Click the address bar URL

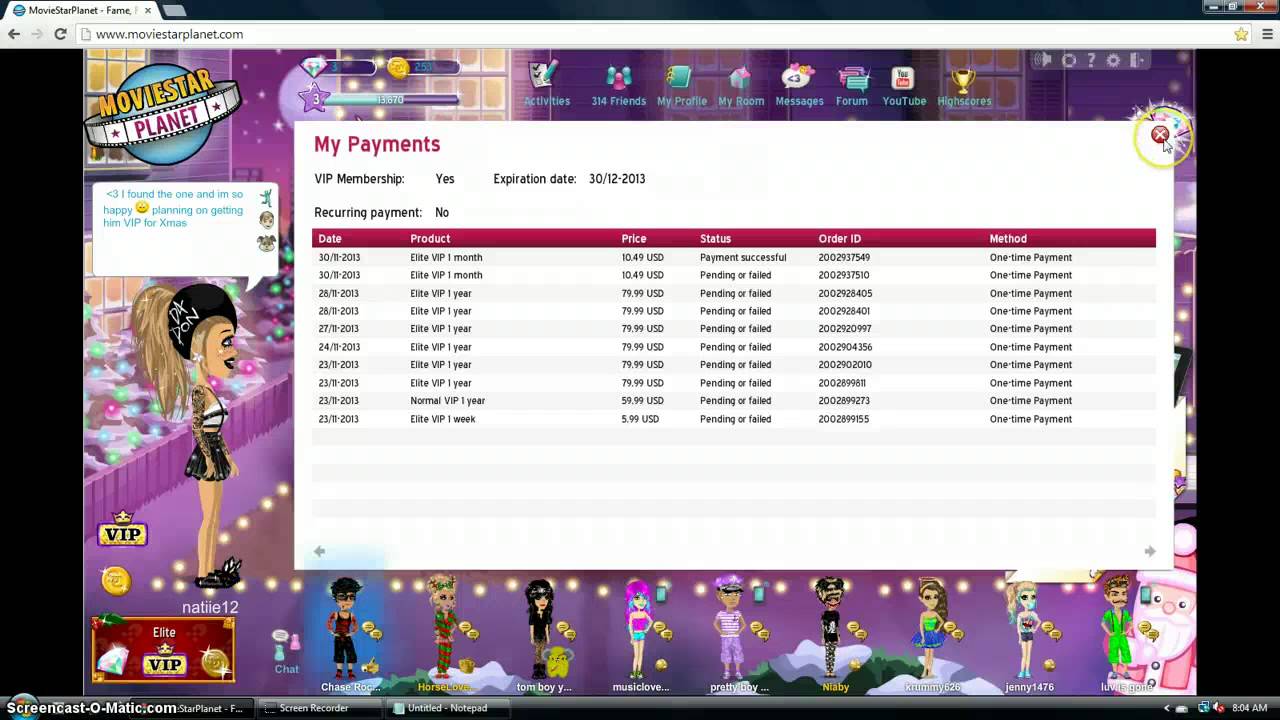pyautogui.click(x=169, y=34)
